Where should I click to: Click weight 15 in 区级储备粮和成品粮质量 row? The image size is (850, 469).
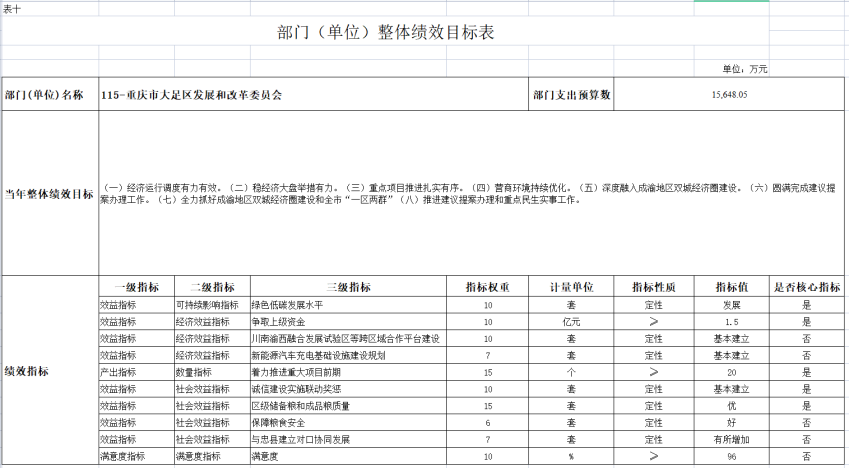pyautogui.click(x=488, y=406)
